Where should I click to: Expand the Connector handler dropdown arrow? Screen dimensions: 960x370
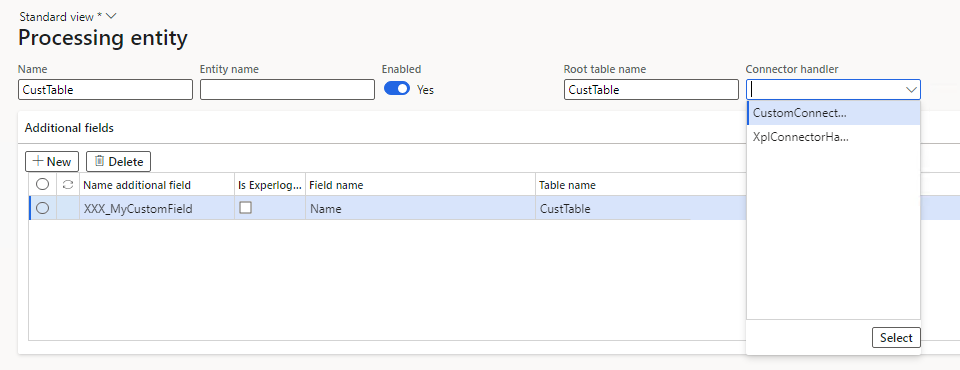pyautogui.click(x=911, y=90)
